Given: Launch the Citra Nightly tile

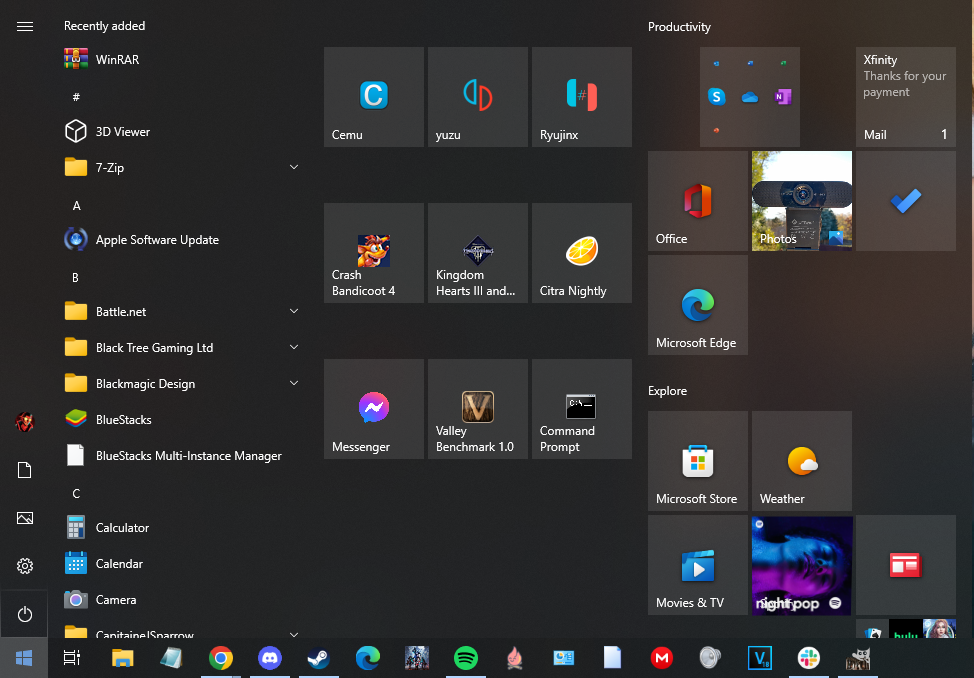Looking at the screenshot, I should 581,253.
